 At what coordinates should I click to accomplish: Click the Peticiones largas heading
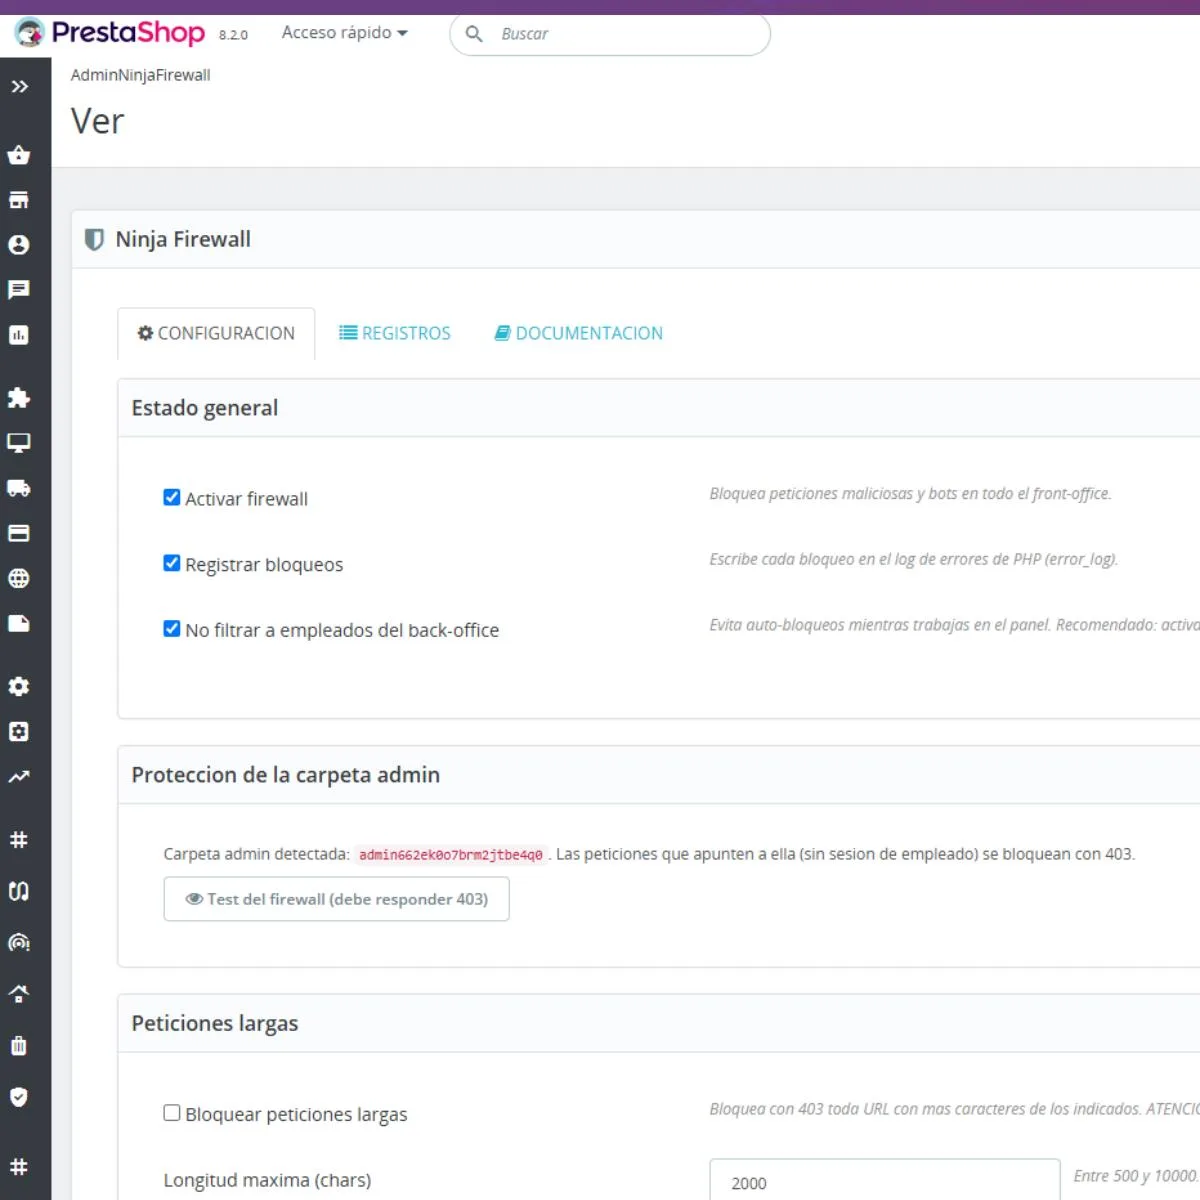[x=215, y=1023]
